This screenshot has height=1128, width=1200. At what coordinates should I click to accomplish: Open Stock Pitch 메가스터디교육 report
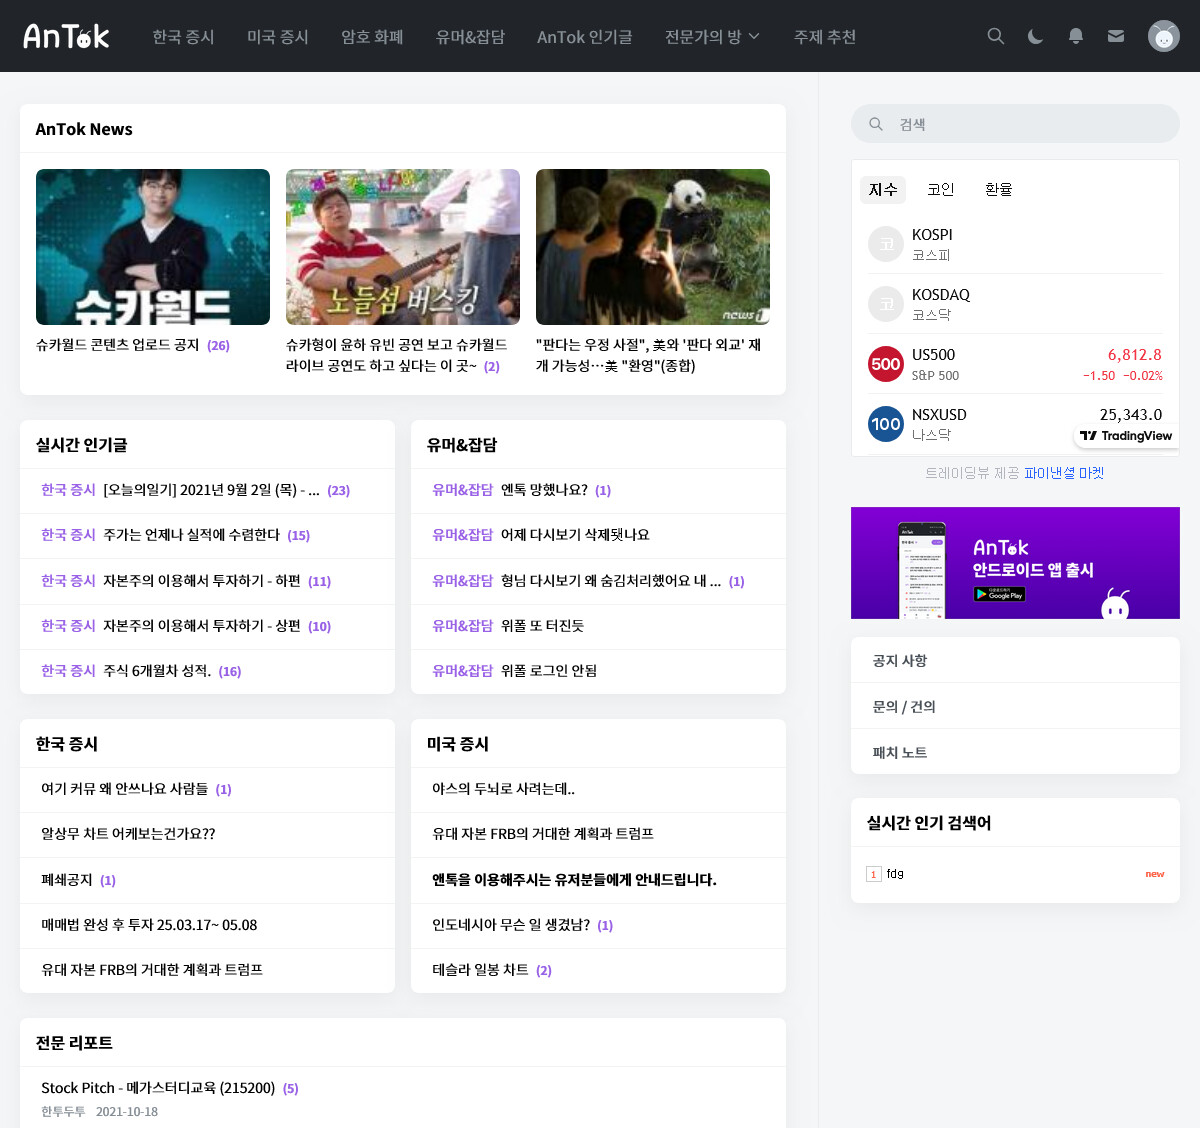[x=158, y=1088]
